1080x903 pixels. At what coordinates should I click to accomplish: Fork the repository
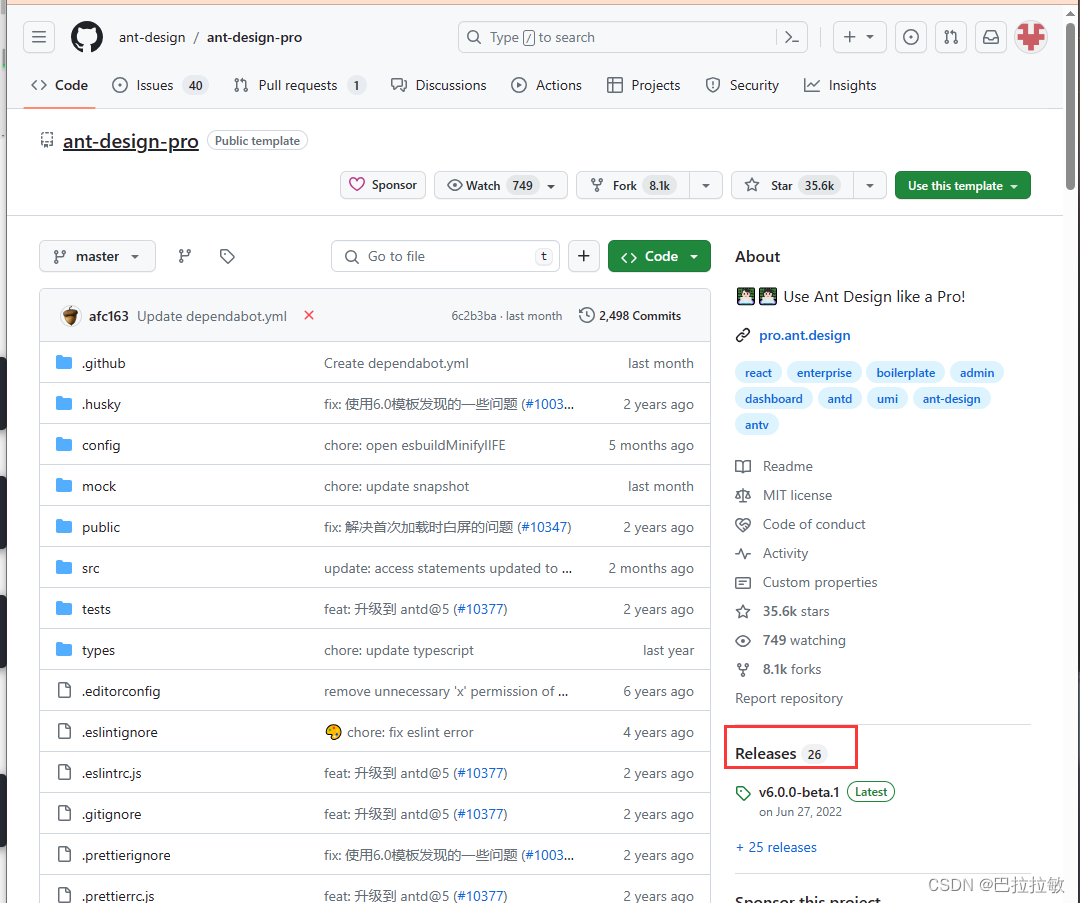[x=632, y=185]
